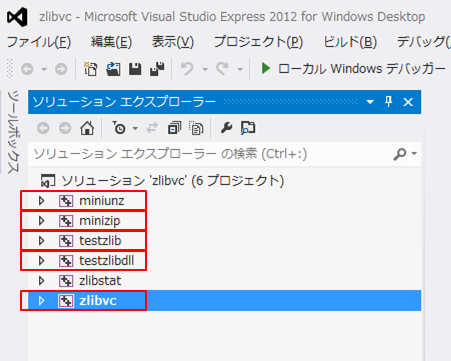
Task: Open the ファイル(F) menu
Action: coord(39,42)
